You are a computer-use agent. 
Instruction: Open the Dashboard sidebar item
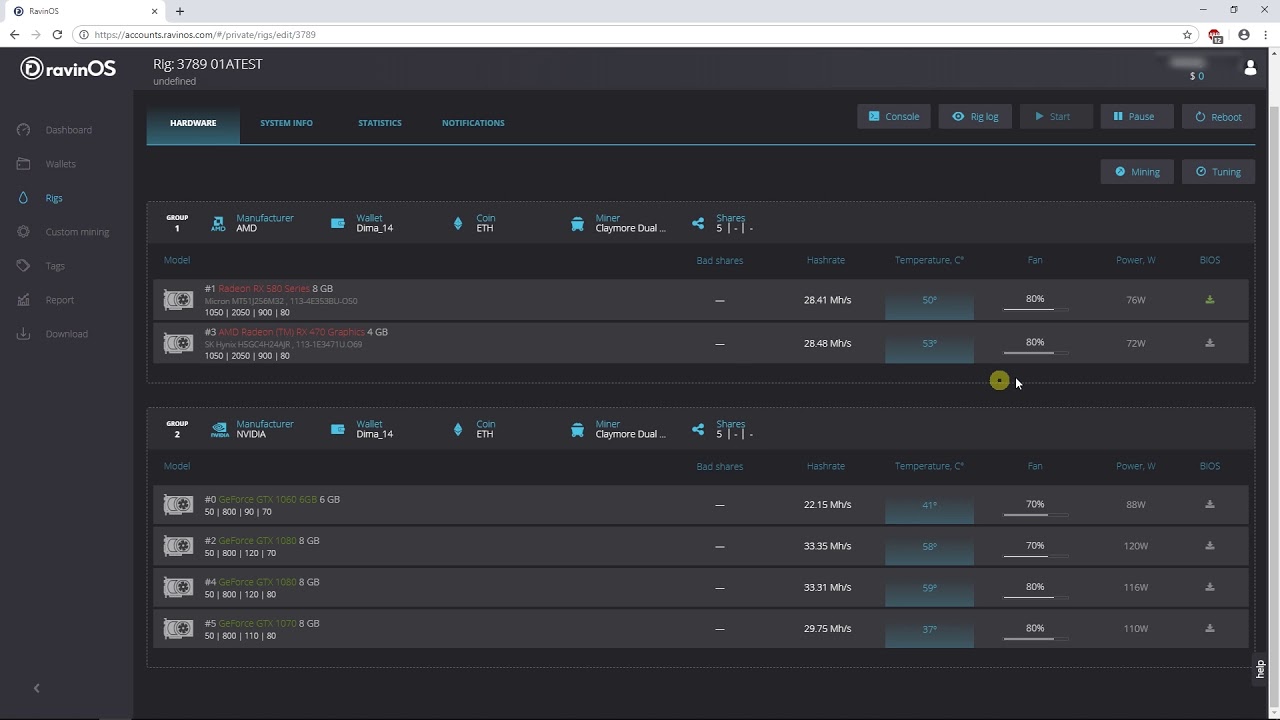[55, 130]
